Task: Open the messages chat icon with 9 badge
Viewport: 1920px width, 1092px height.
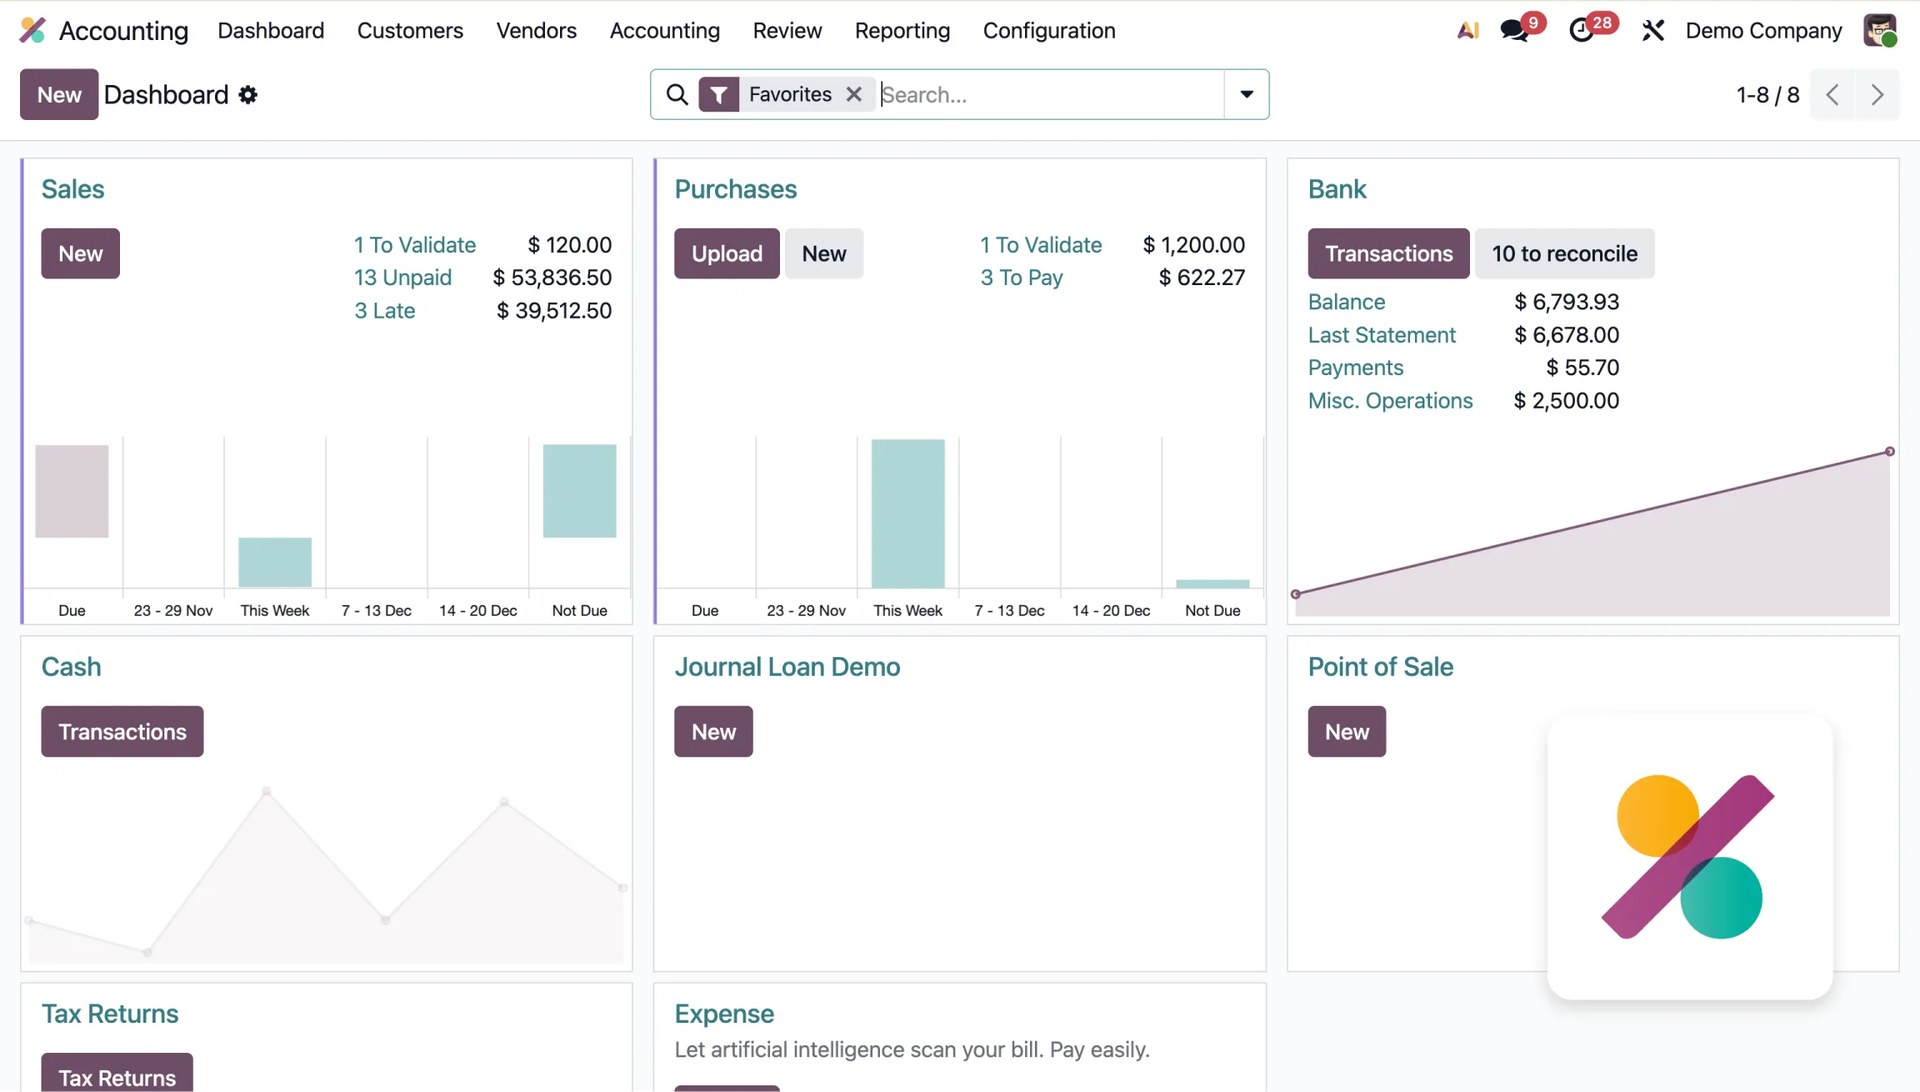Action: click(x=1515, y=31)
